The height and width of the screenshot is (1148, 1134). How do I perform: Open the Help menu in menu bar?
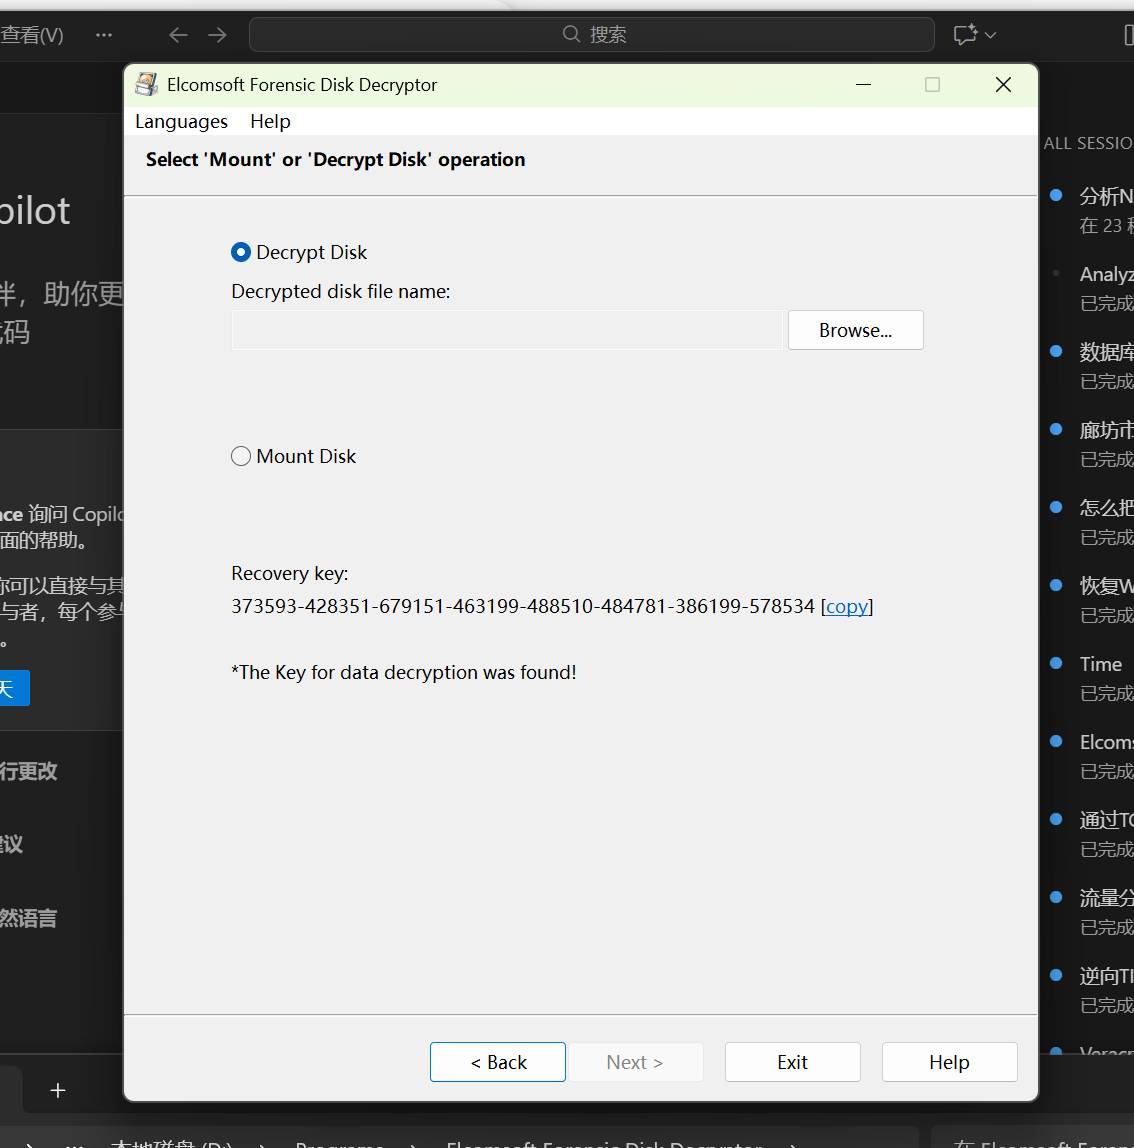pyautogui.click(x=270, y=122)
